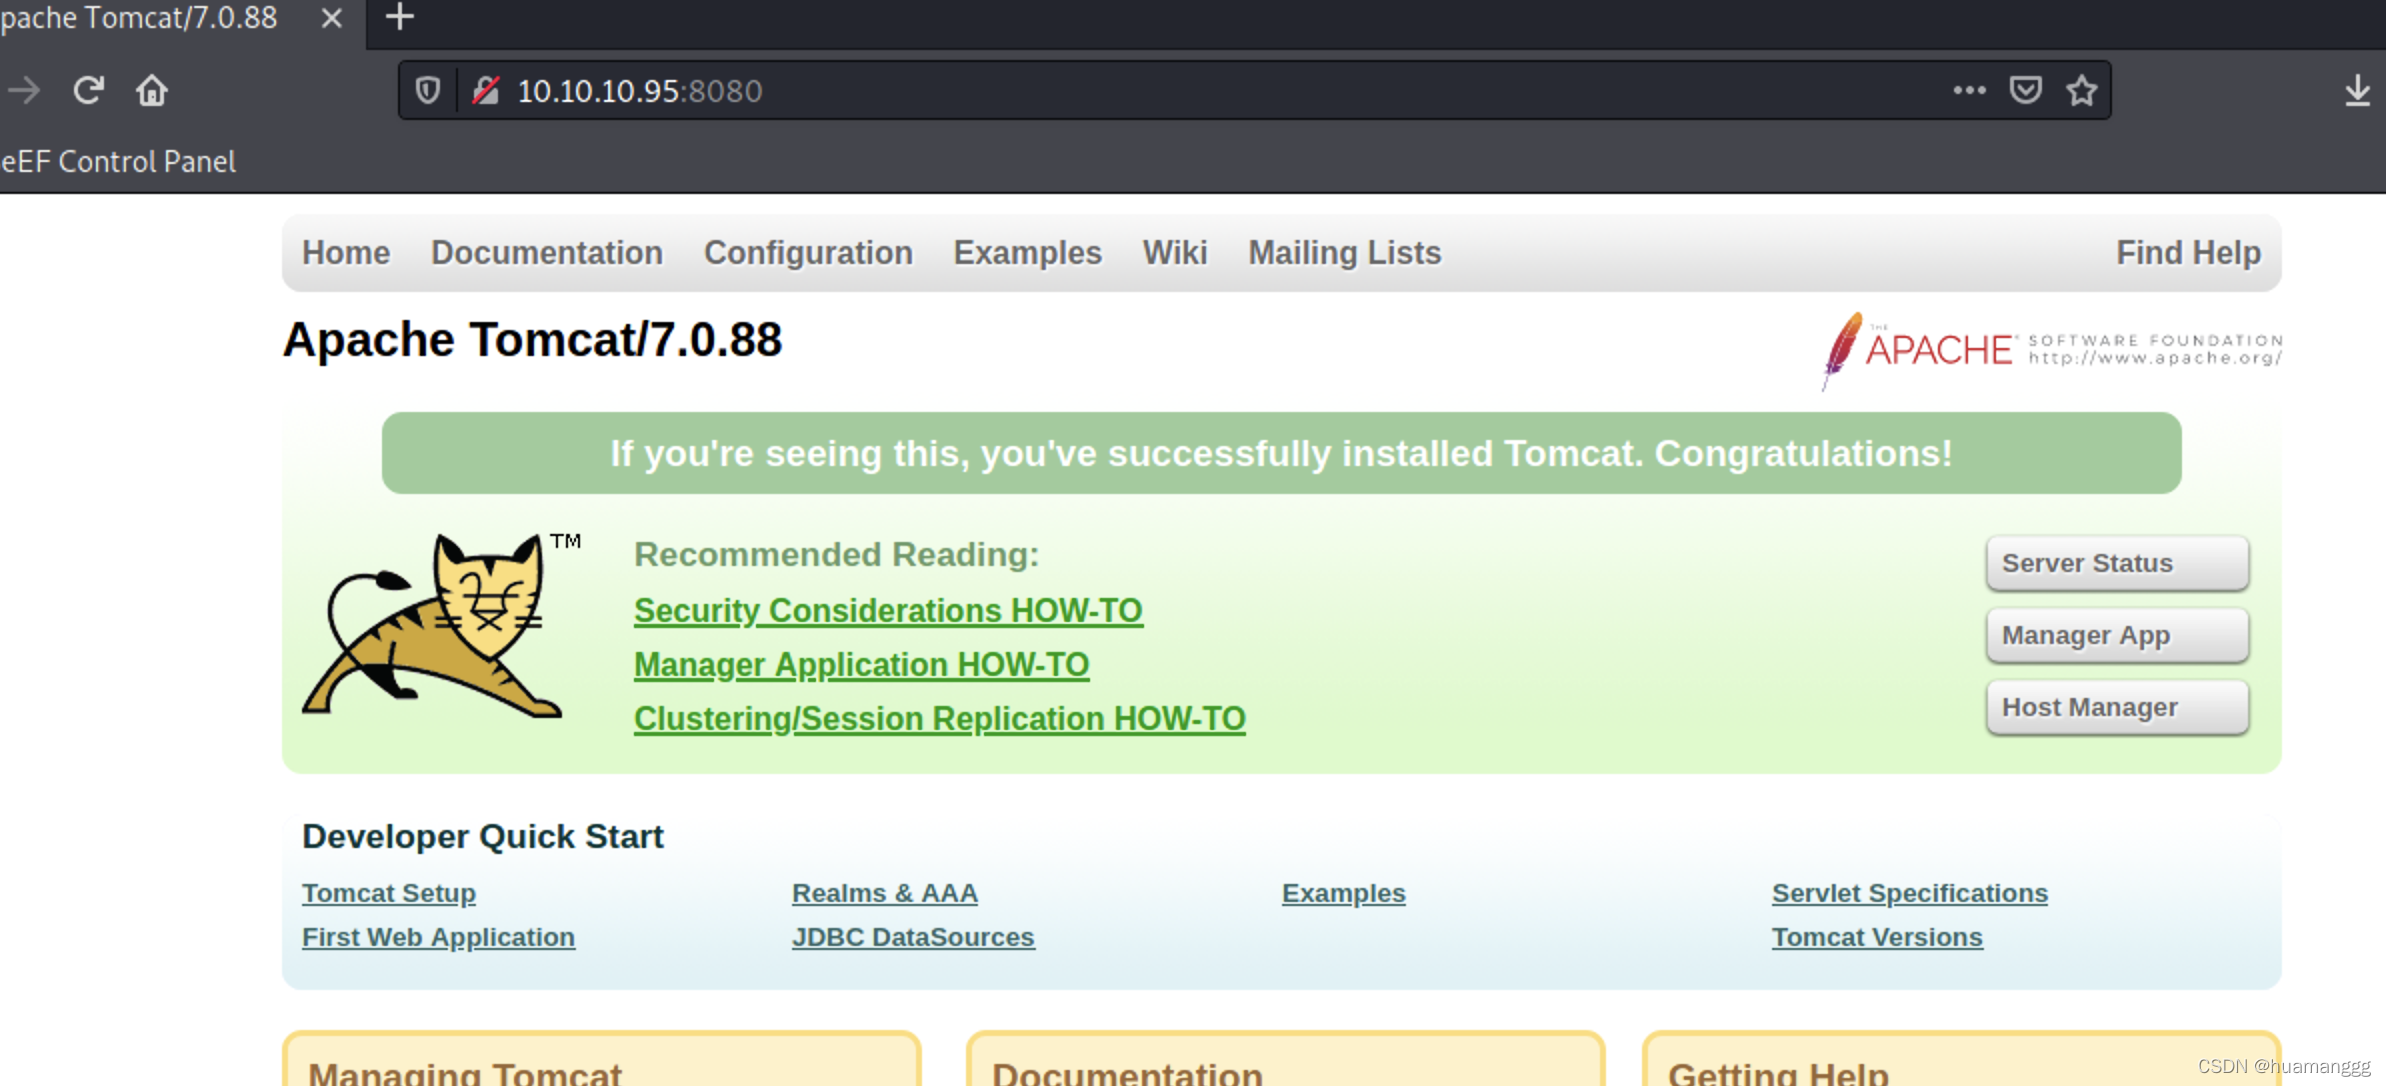
Task: Click the Apache Software Foundation feather logo
Action: [2052, 350]
